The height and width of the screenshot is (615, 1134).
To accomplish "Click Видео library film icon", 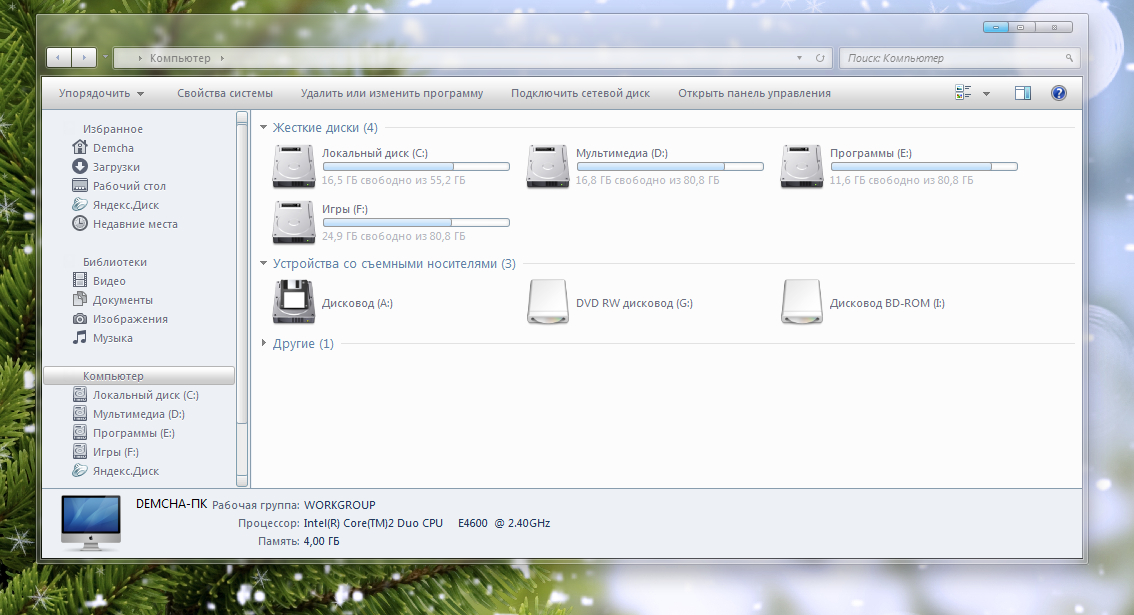I will 80,280.
